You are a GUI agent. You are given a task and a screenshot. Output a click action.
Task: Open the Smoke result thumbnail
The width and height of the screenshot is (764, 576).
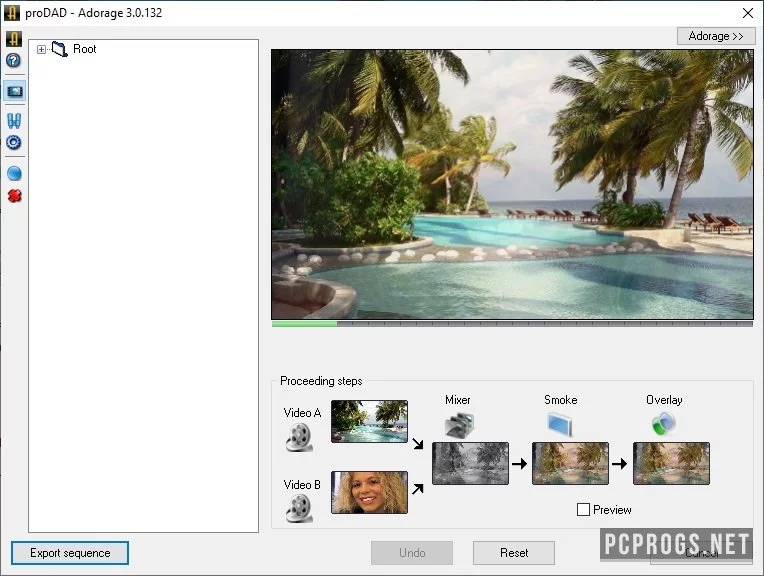coord(570,463)
